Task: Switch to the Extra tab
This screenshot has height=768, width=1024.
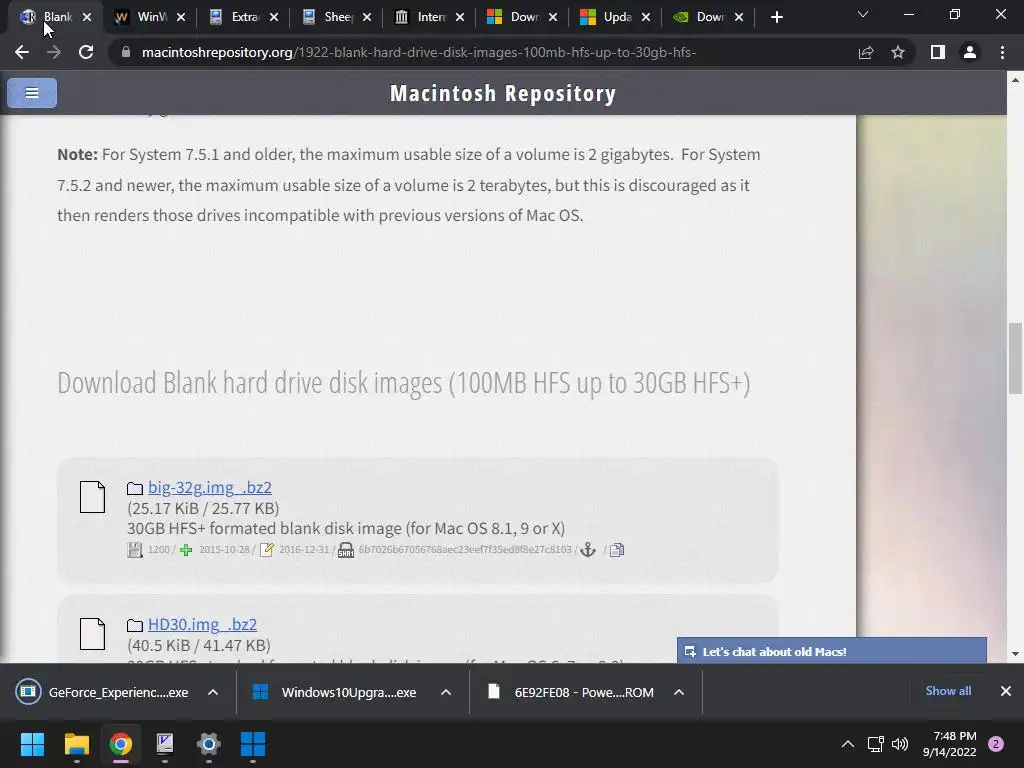Action: 236,17
